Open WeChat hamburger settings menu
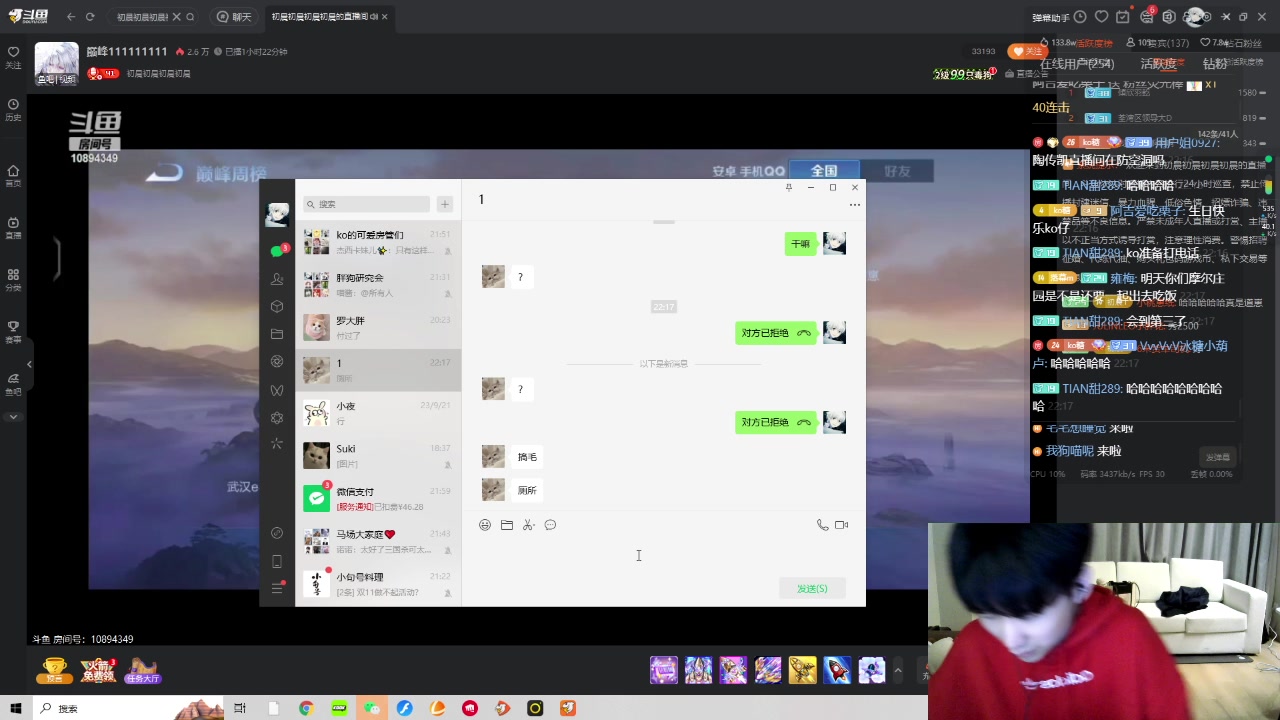Image resolution: width=1280 pixels, height=720 pixels. click(x=277, y=588)
